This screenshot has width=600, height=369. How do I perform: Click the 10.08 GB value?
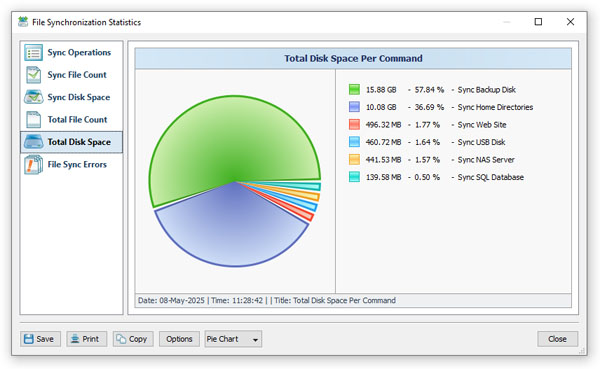(x=381, y=107)
